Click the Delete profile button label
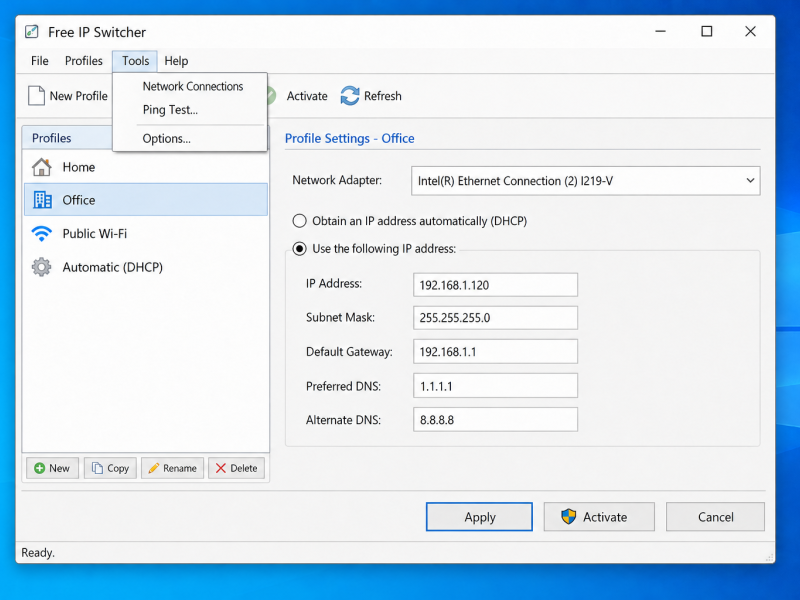The image size is (800, 600). coord(243,468)
